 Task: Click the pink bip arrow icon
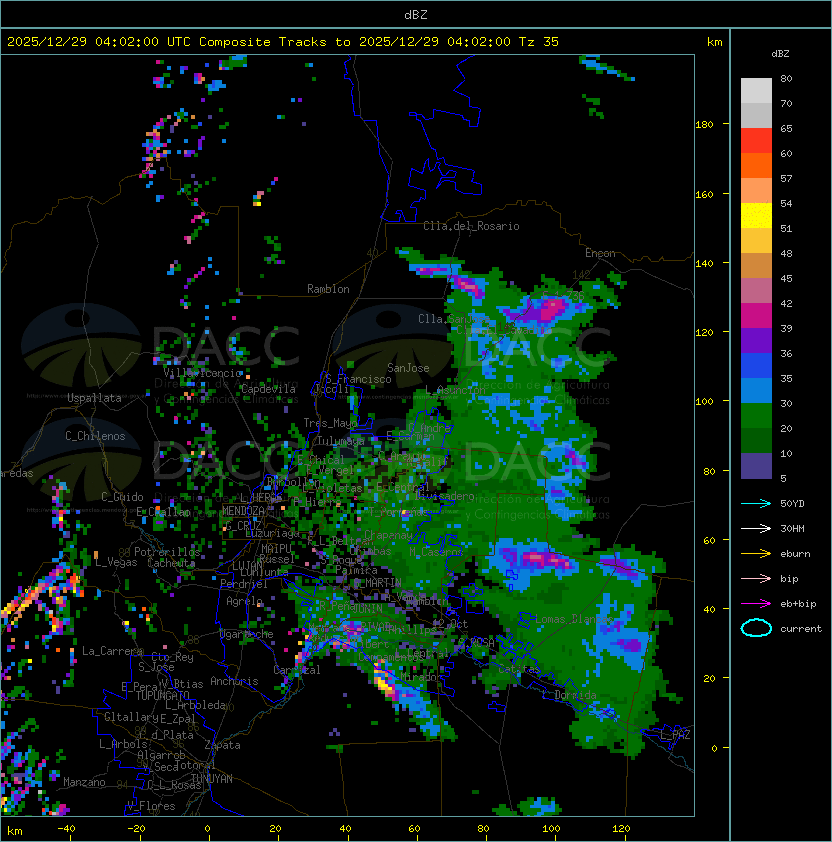click(756, 578)
